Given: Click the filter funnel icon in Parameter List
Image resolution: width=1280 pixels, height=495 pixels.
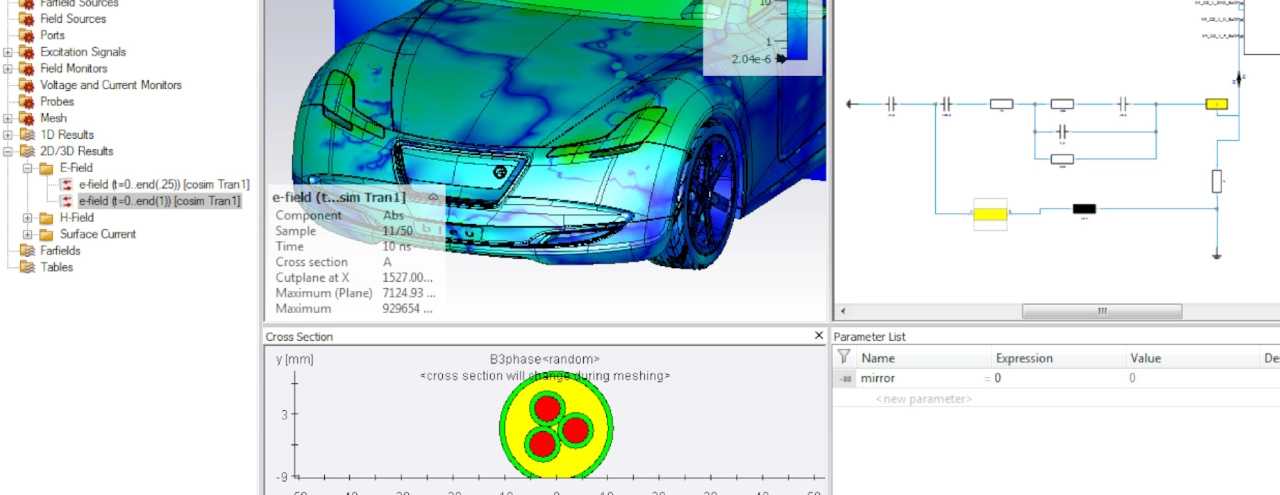Looking at the screenshot, I should [843, 357].
